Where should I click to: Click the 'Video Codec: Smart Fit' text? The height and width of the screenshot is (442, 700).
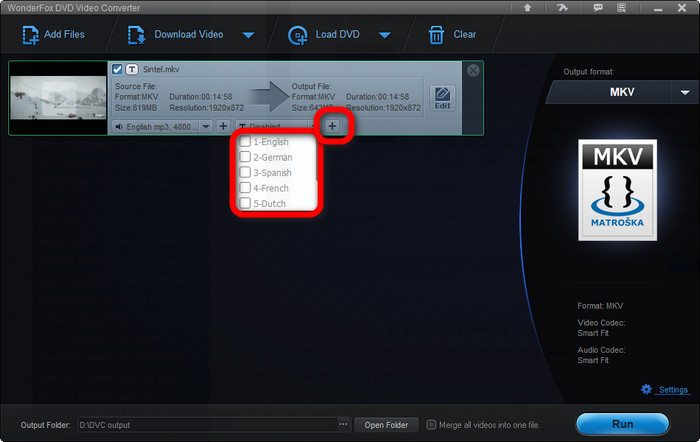click(x=601, y=328)
